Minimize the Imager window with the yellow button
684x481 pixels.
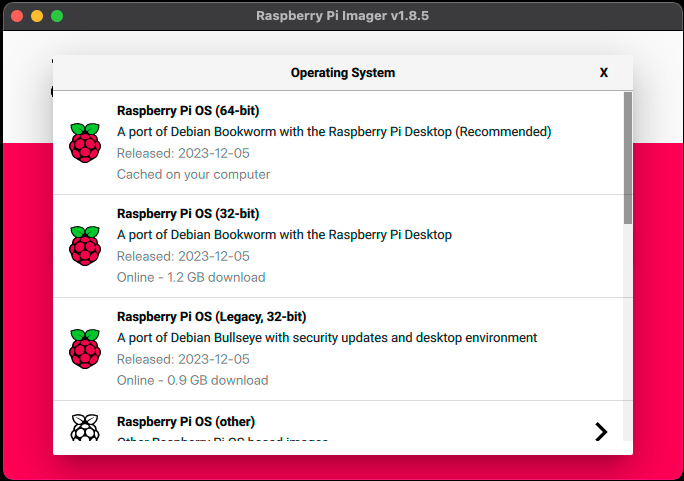point(37,16)
